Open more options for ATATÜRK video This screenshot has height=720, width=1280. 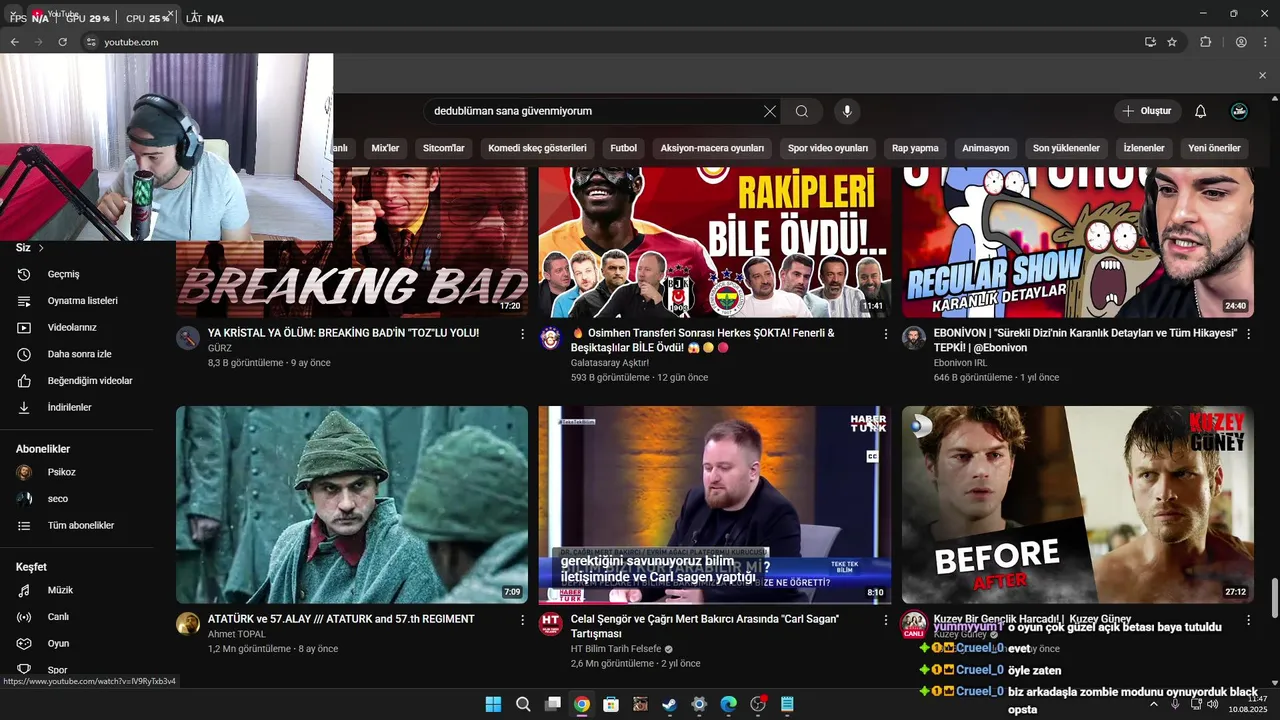(522, 620)
